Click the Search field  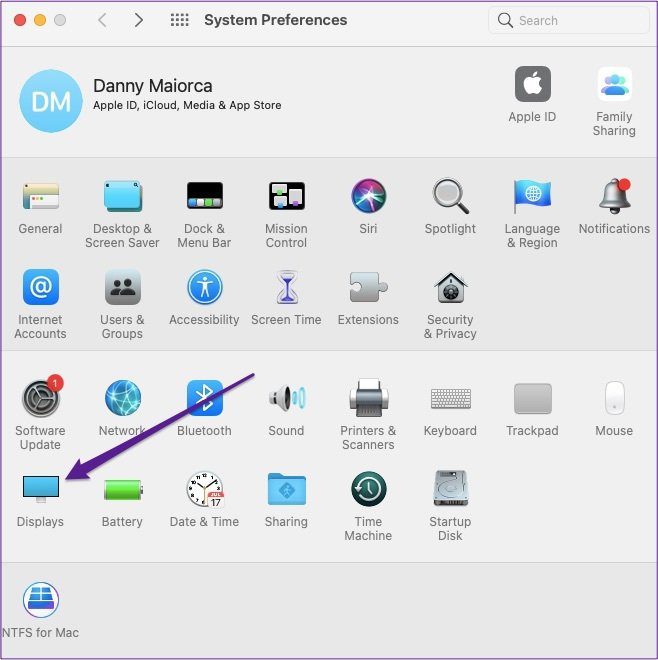[x=569, y=20]
